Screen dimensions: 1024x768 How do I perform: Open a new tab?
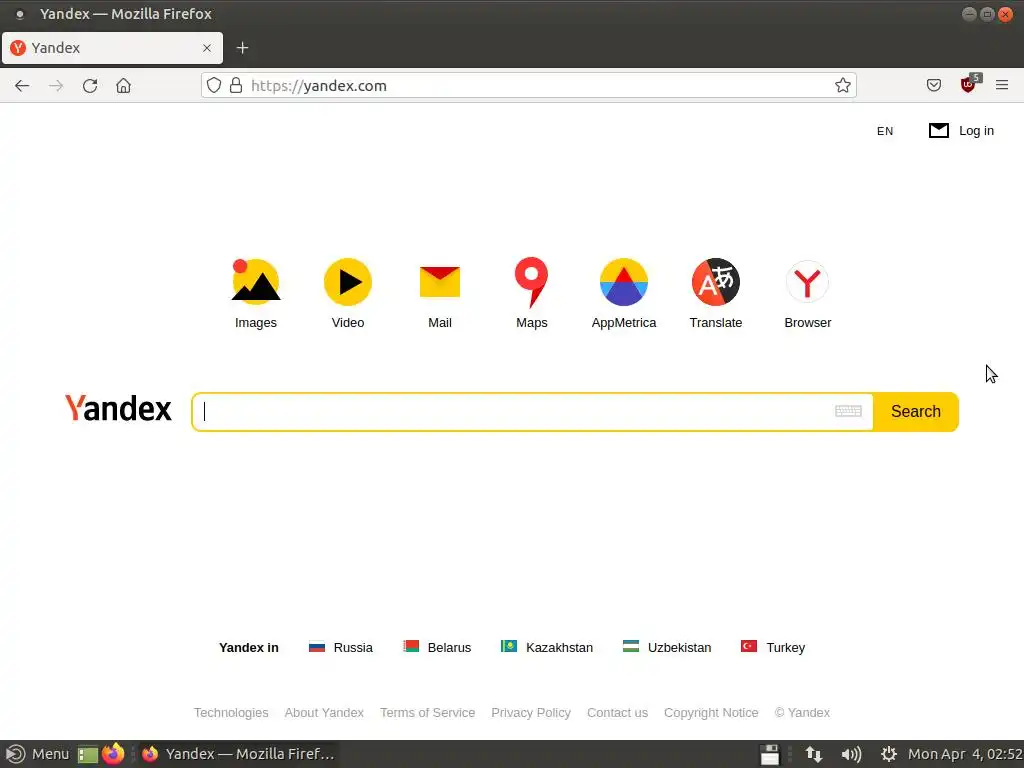click(x=242, y=48)
